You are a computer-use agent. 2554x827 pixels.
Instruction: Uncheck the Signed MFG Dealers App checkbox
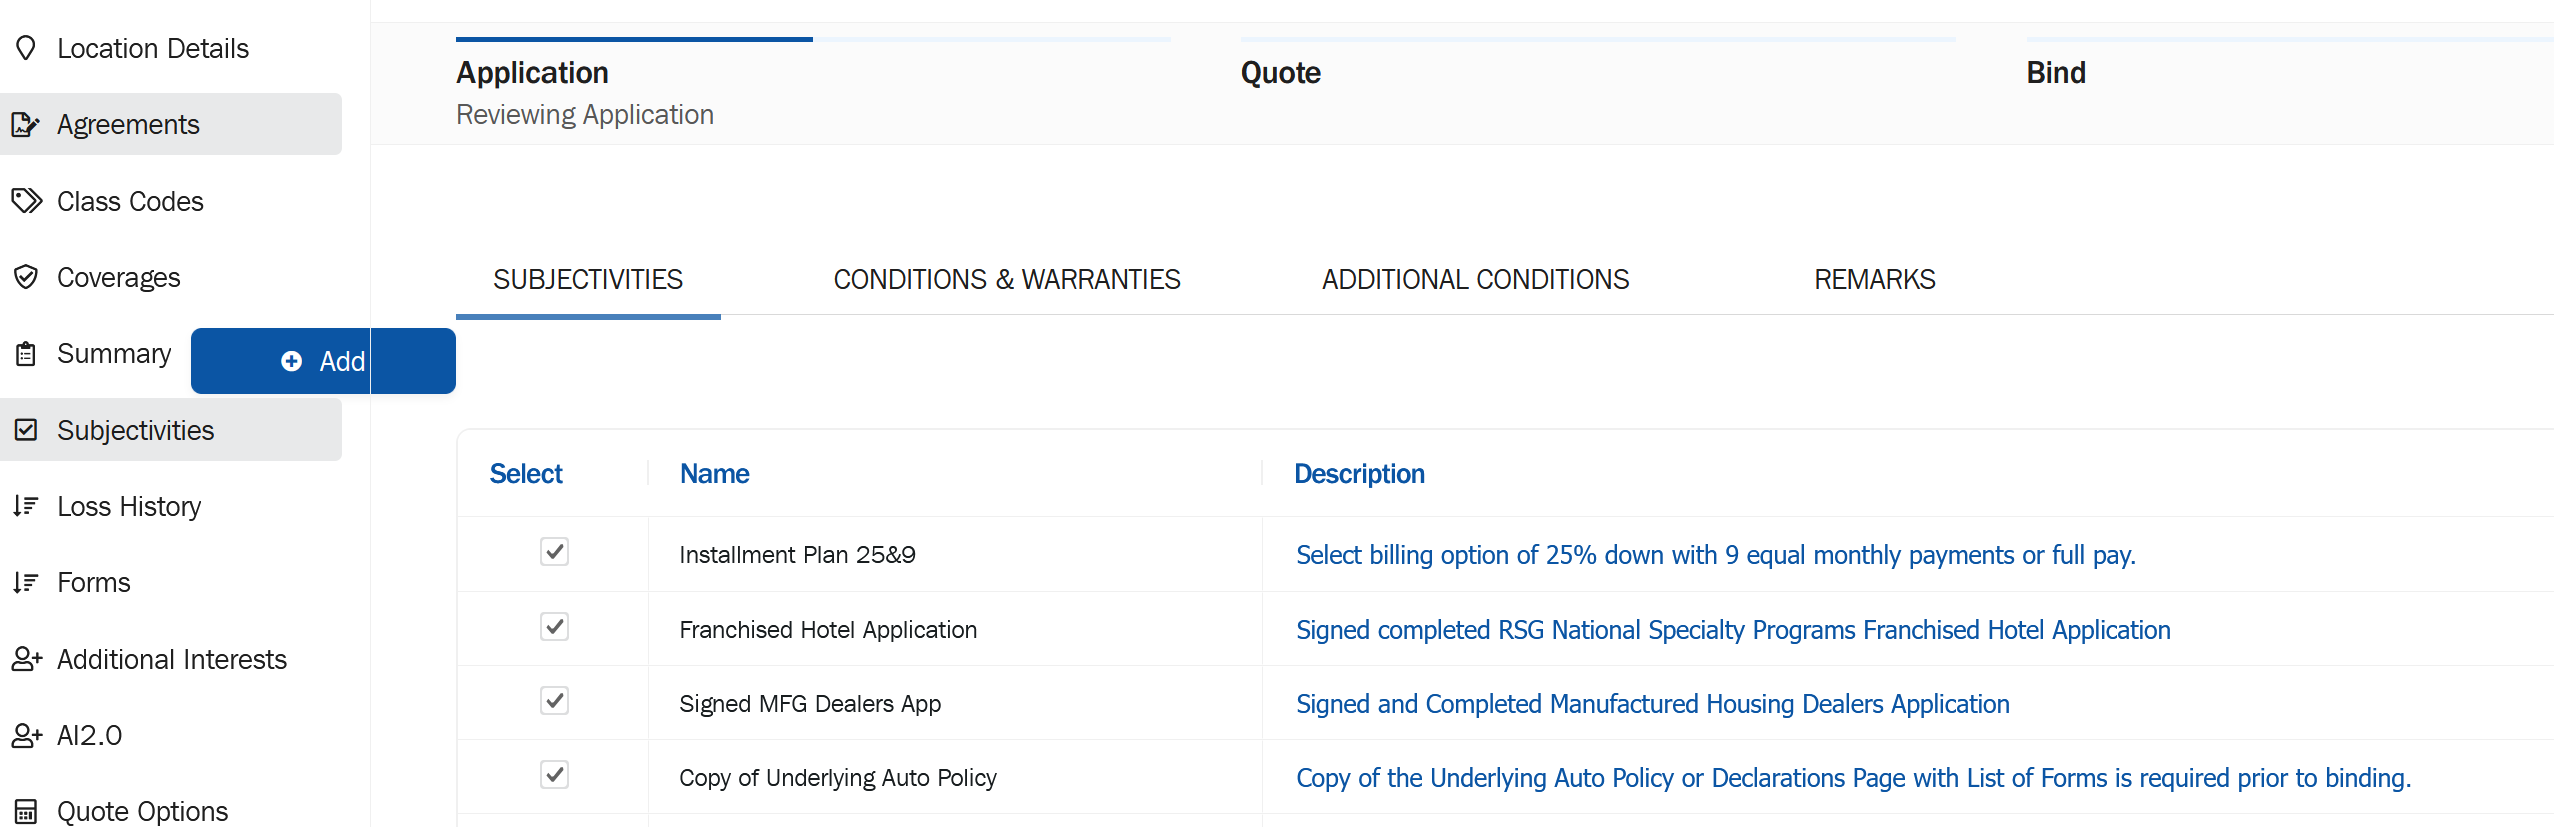[x=554, y=701]
